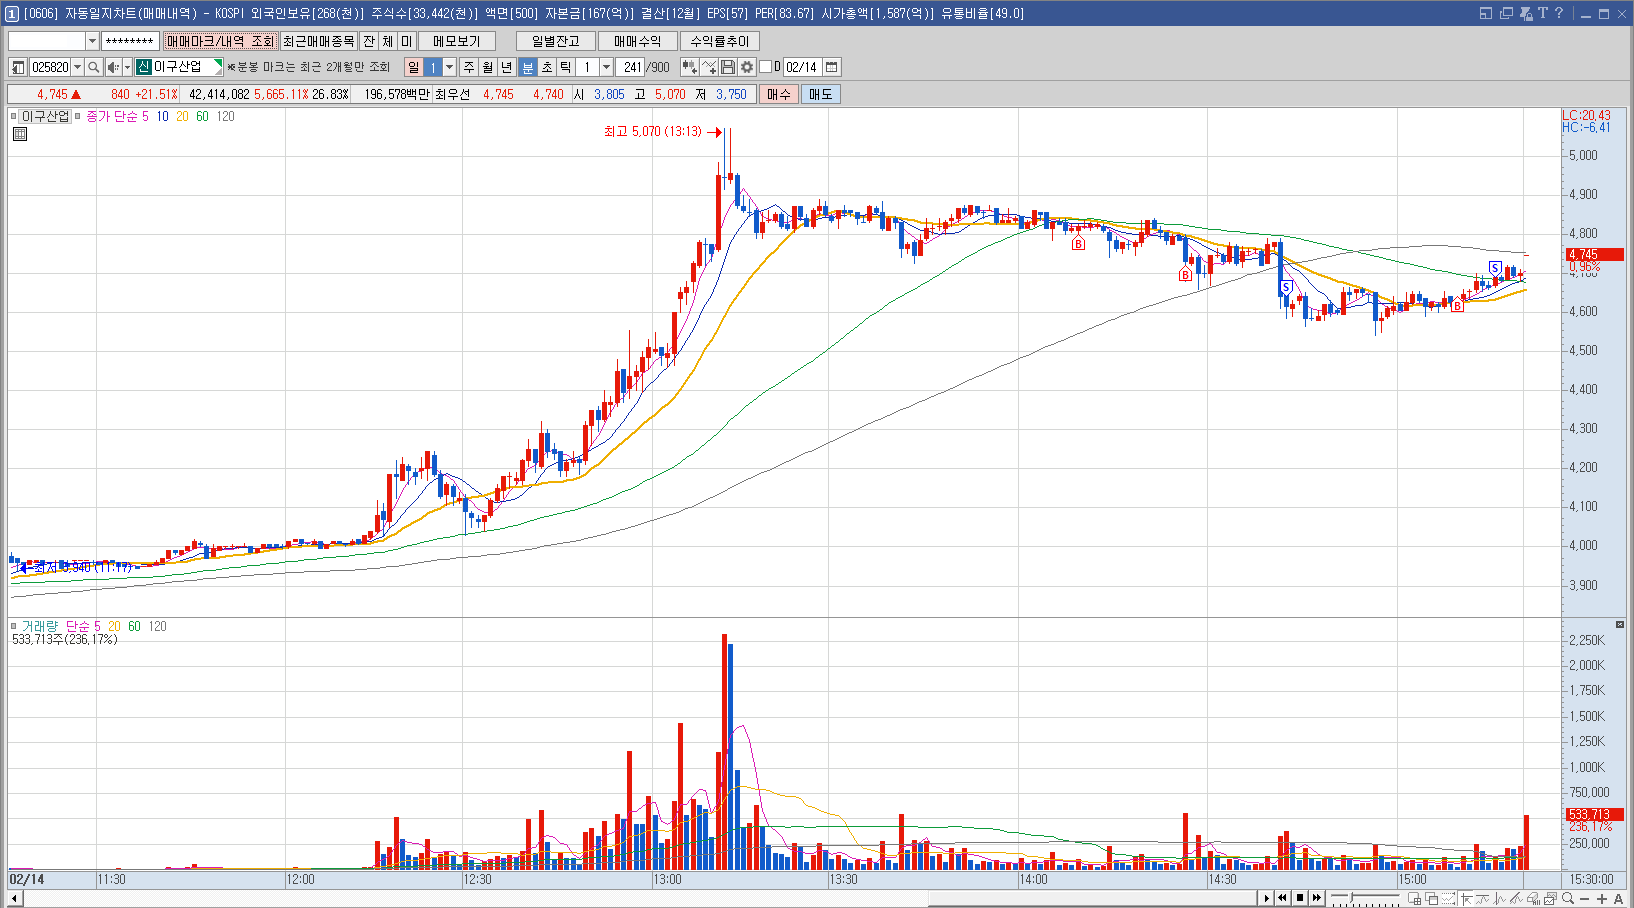Select 틱 tick period toggle
This screenshot has height=908, width=1634.
point(565,67)
